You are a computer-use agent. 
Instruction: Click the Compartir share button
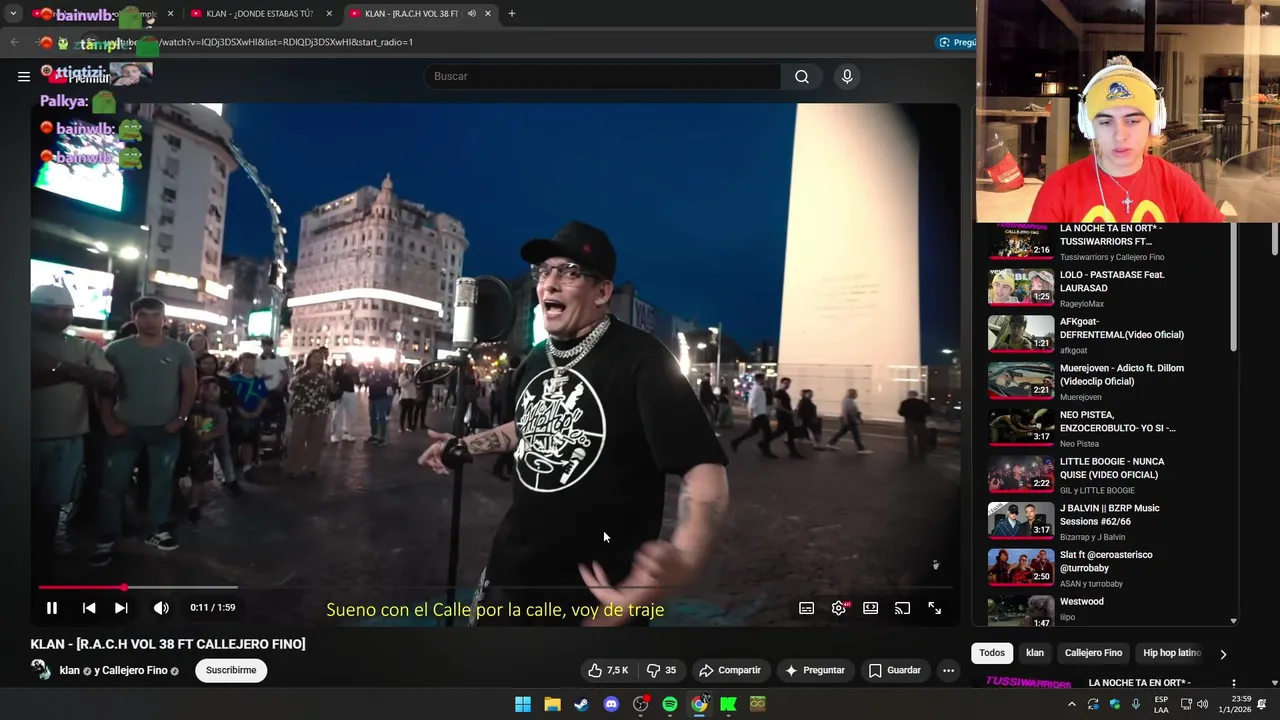tap(730, 670)
